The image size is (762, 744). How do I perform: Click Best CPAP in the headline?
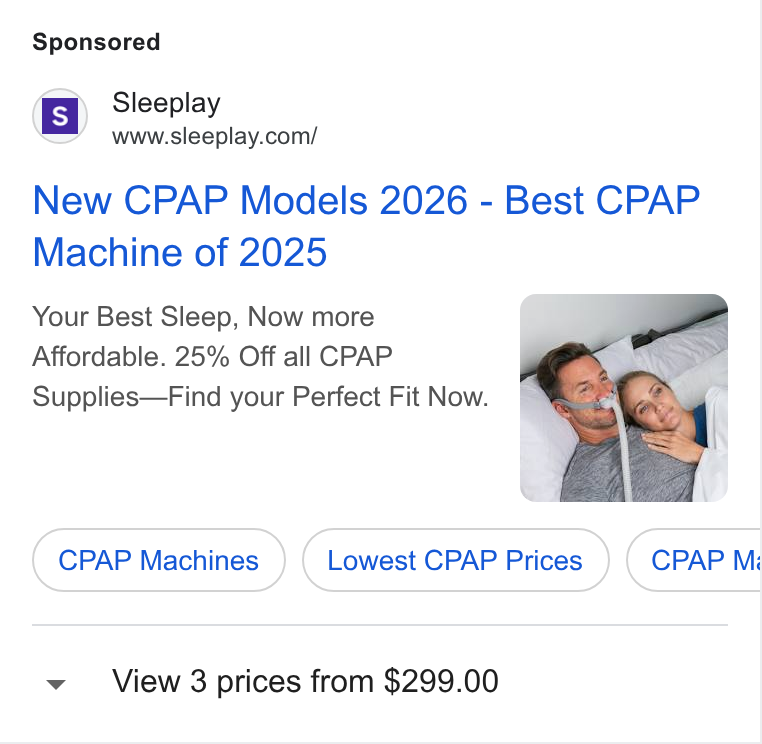click(x=602, y=200)
